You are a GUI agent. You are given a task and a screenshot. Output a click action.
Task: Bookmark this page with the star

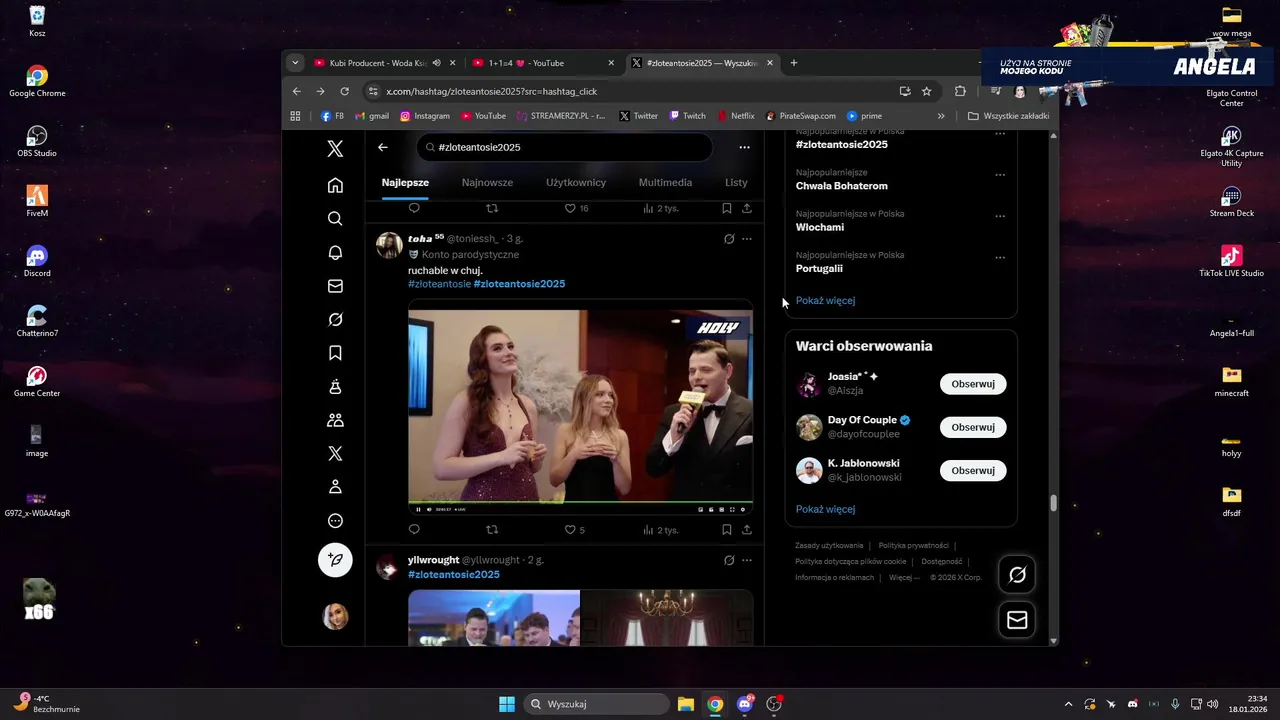pos(927,91)
